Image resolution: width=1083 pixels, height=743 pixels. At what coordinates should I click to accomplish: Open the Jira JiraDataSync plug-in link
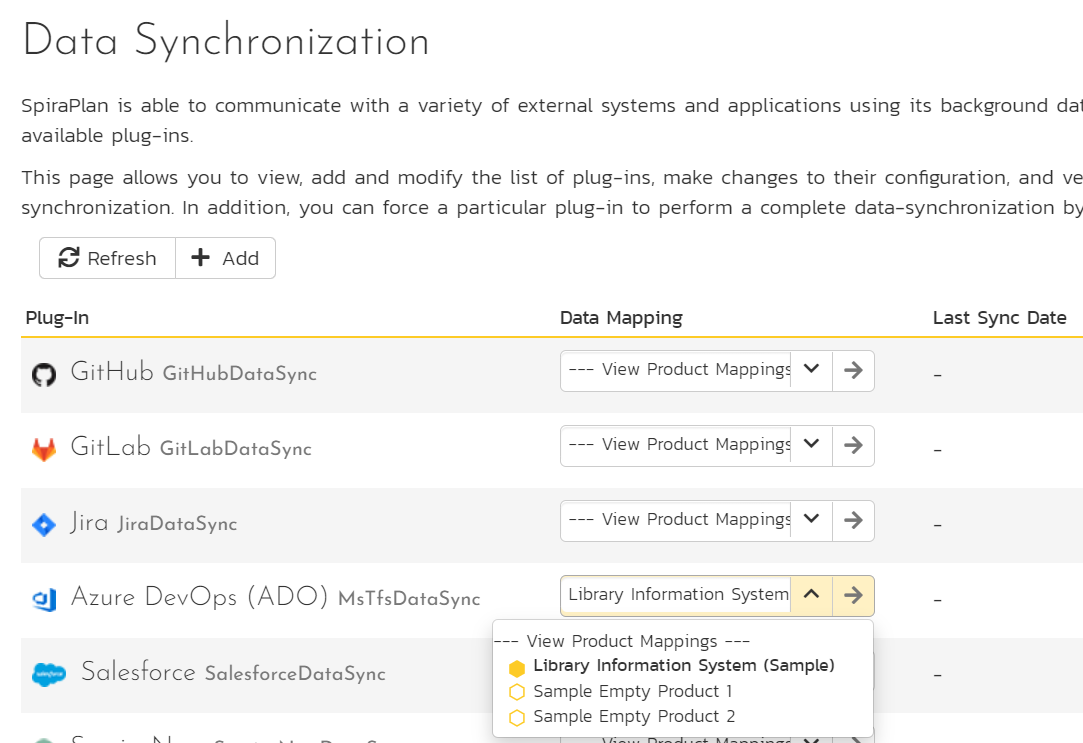pos(153,522)
